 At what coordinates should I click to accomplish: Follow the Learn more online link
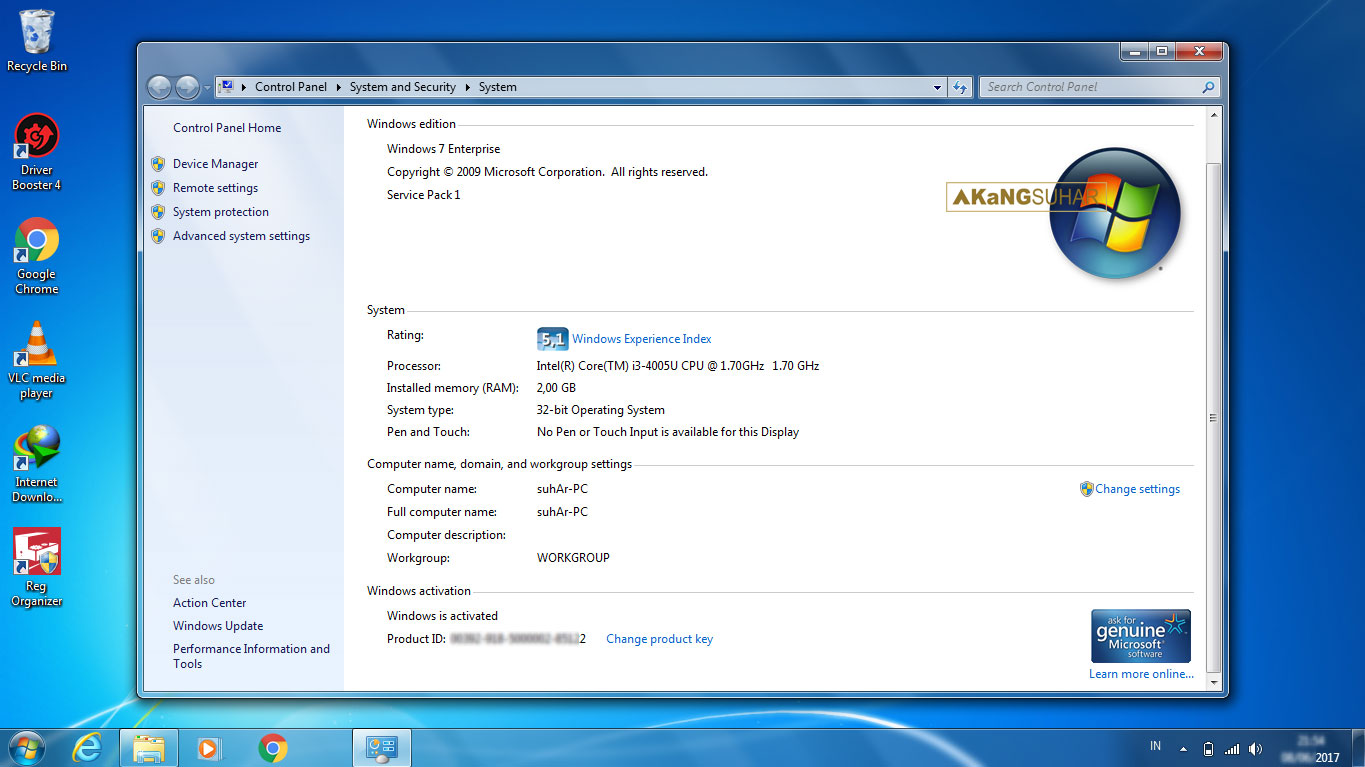[1141, 674]
